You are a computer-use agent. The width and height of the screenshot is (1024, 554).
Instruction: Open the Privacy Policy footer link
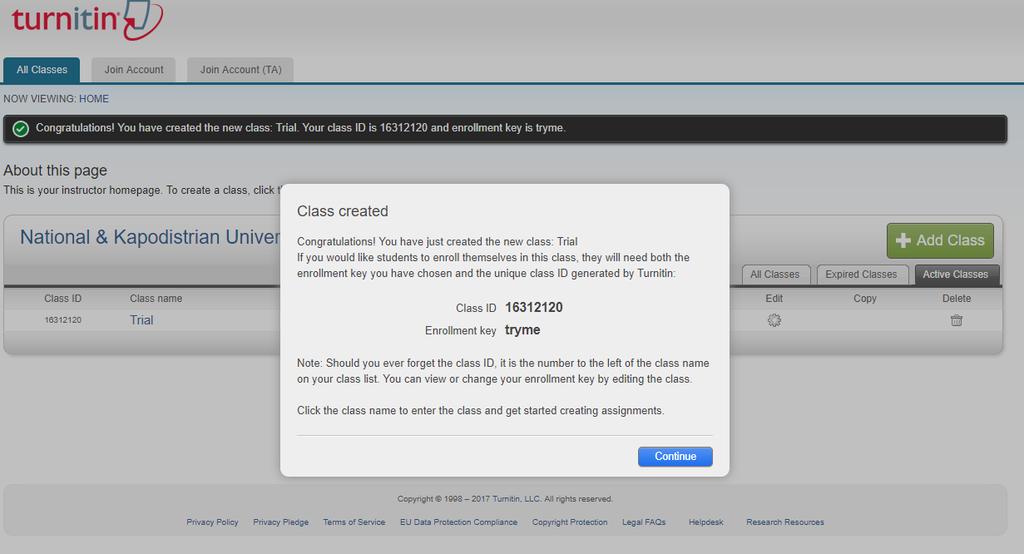tap(212, 522)
